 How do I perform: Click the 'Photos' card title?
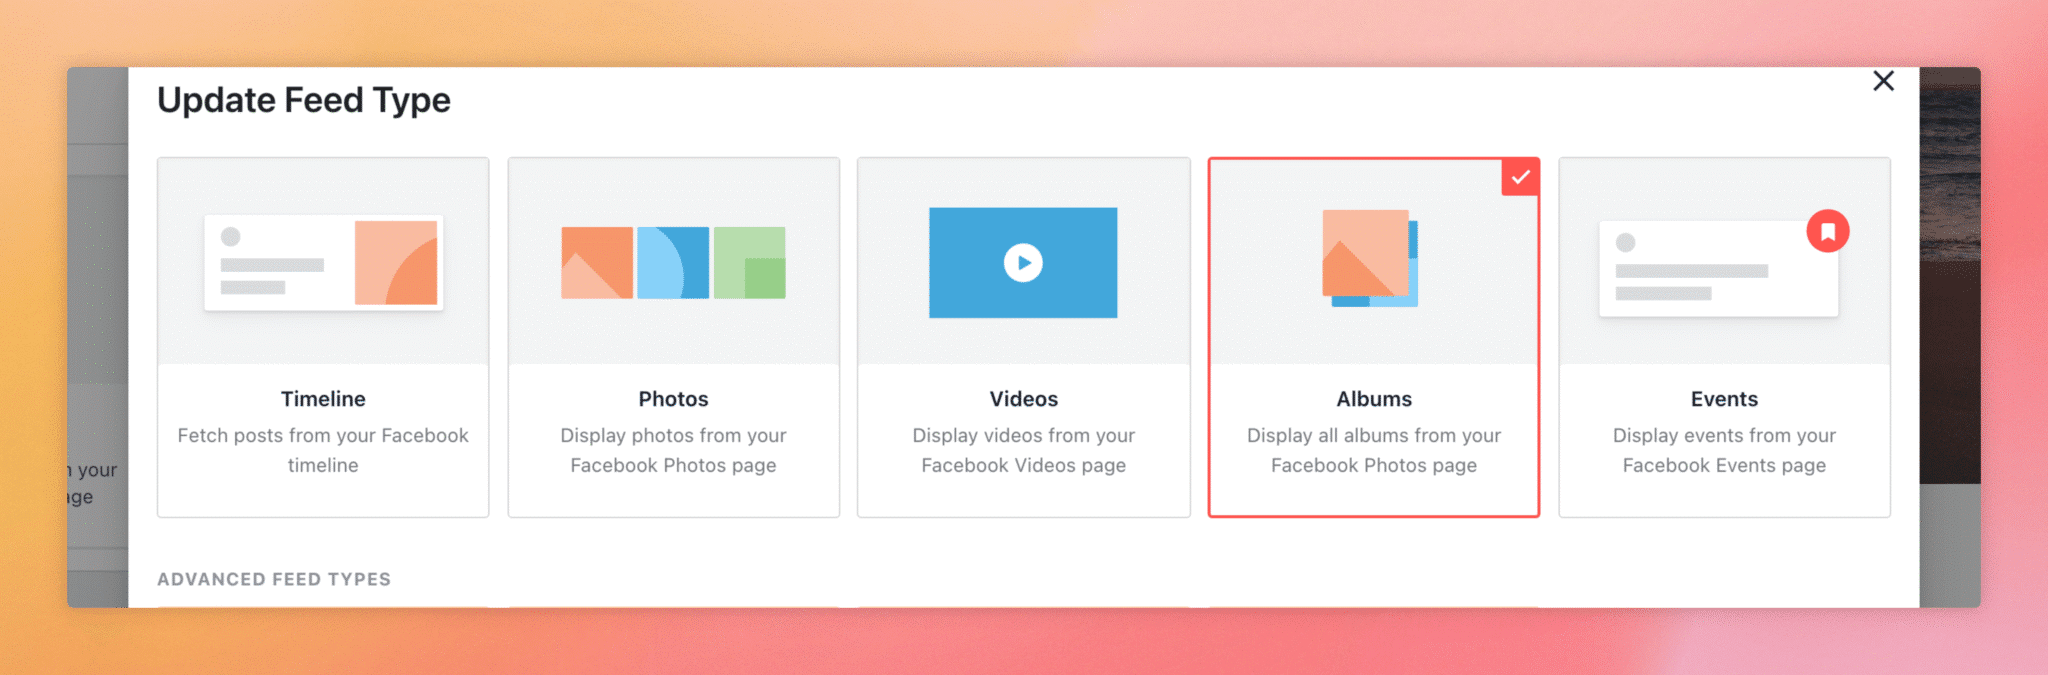[673, 399]
